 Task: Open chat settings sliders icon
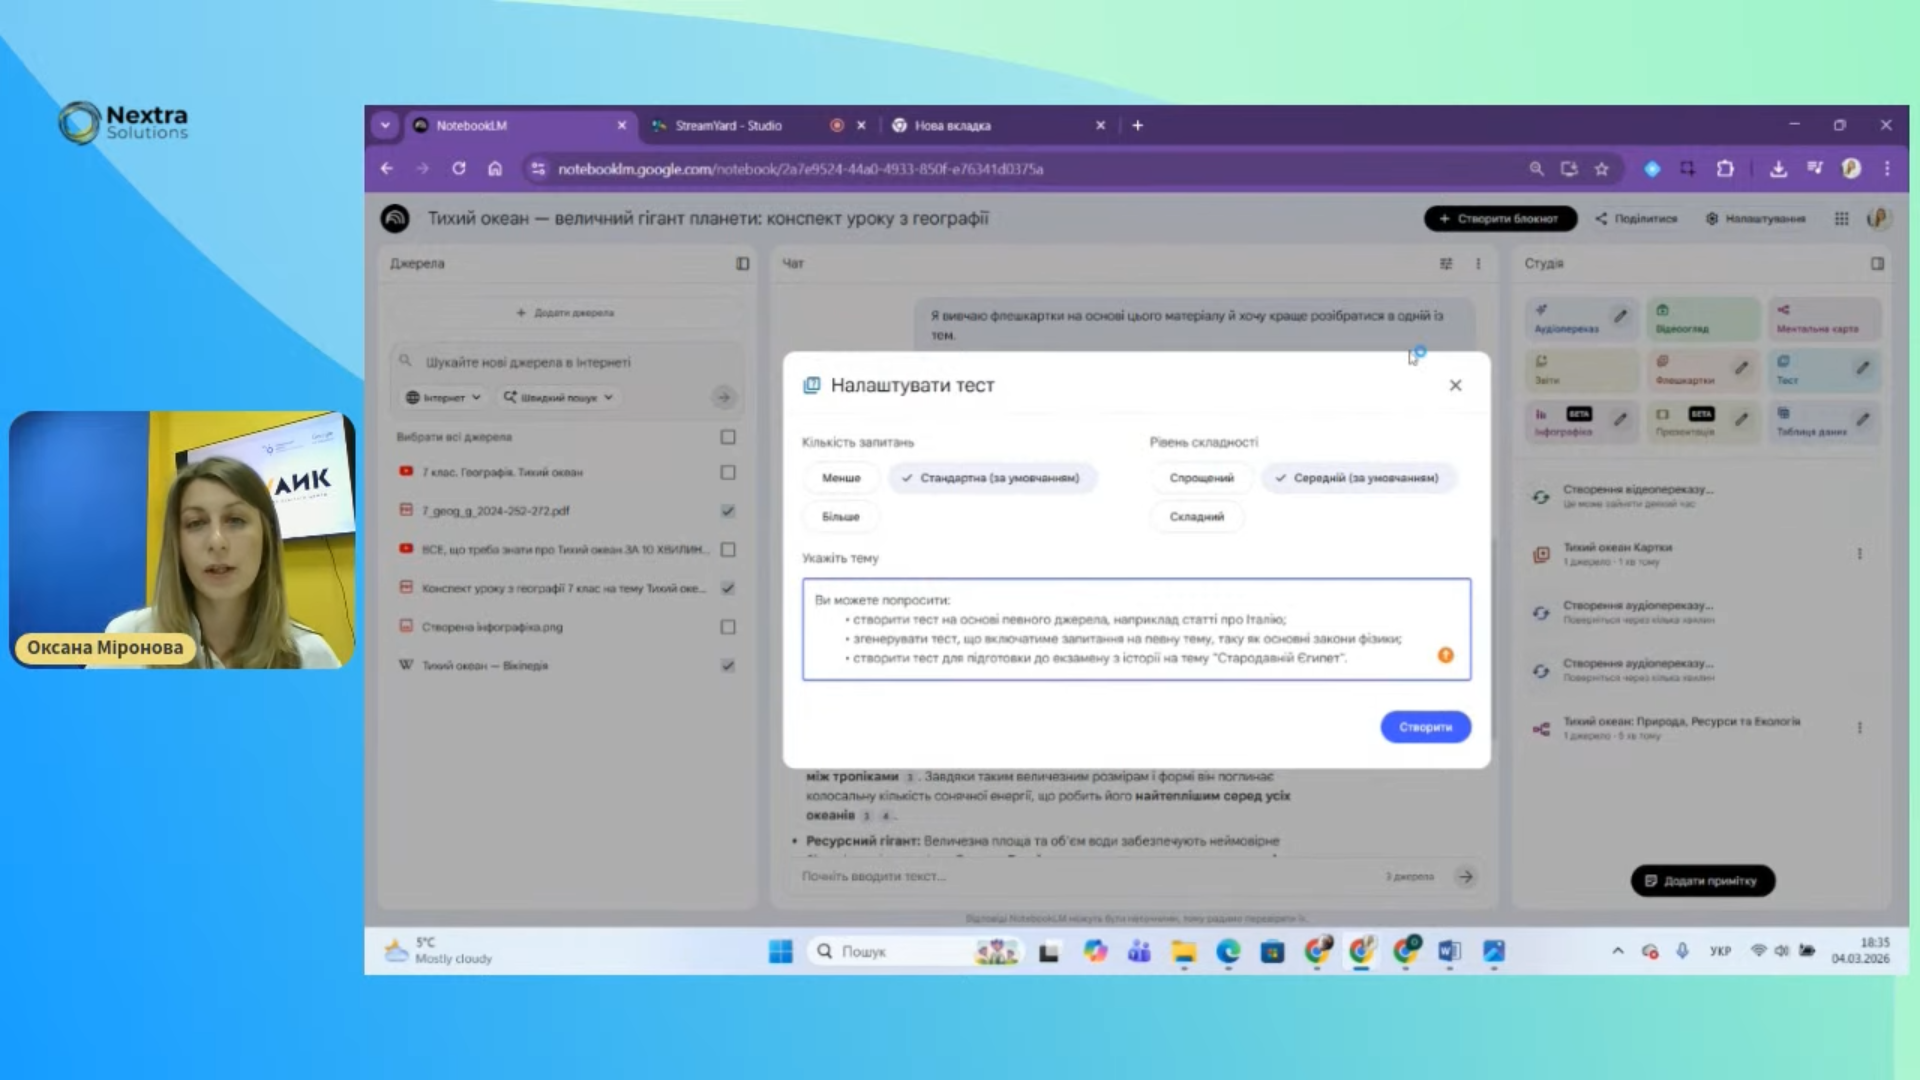coord(1445,263)
